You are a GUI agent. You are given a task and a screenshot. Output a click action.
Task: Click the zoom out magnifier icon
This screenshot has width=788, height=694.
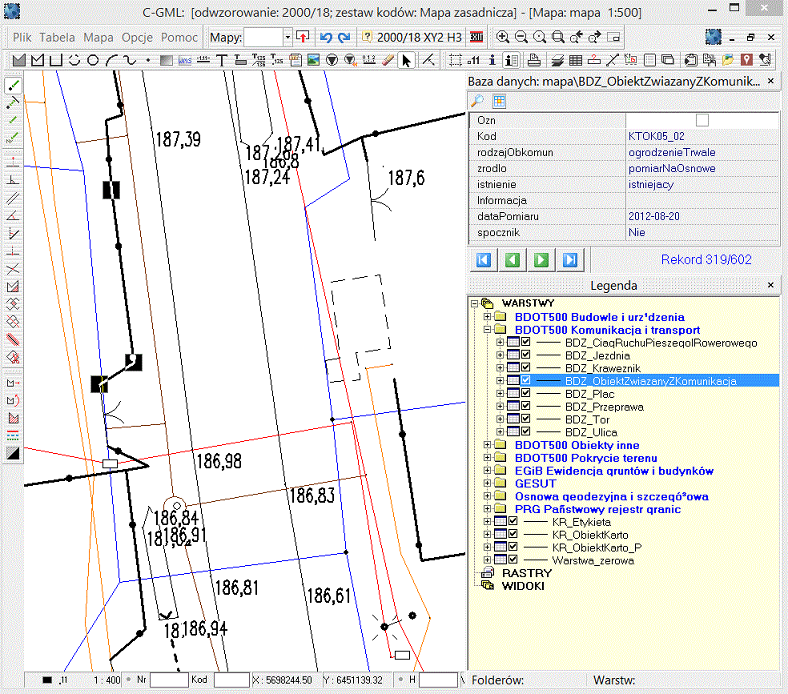[521, 36]
